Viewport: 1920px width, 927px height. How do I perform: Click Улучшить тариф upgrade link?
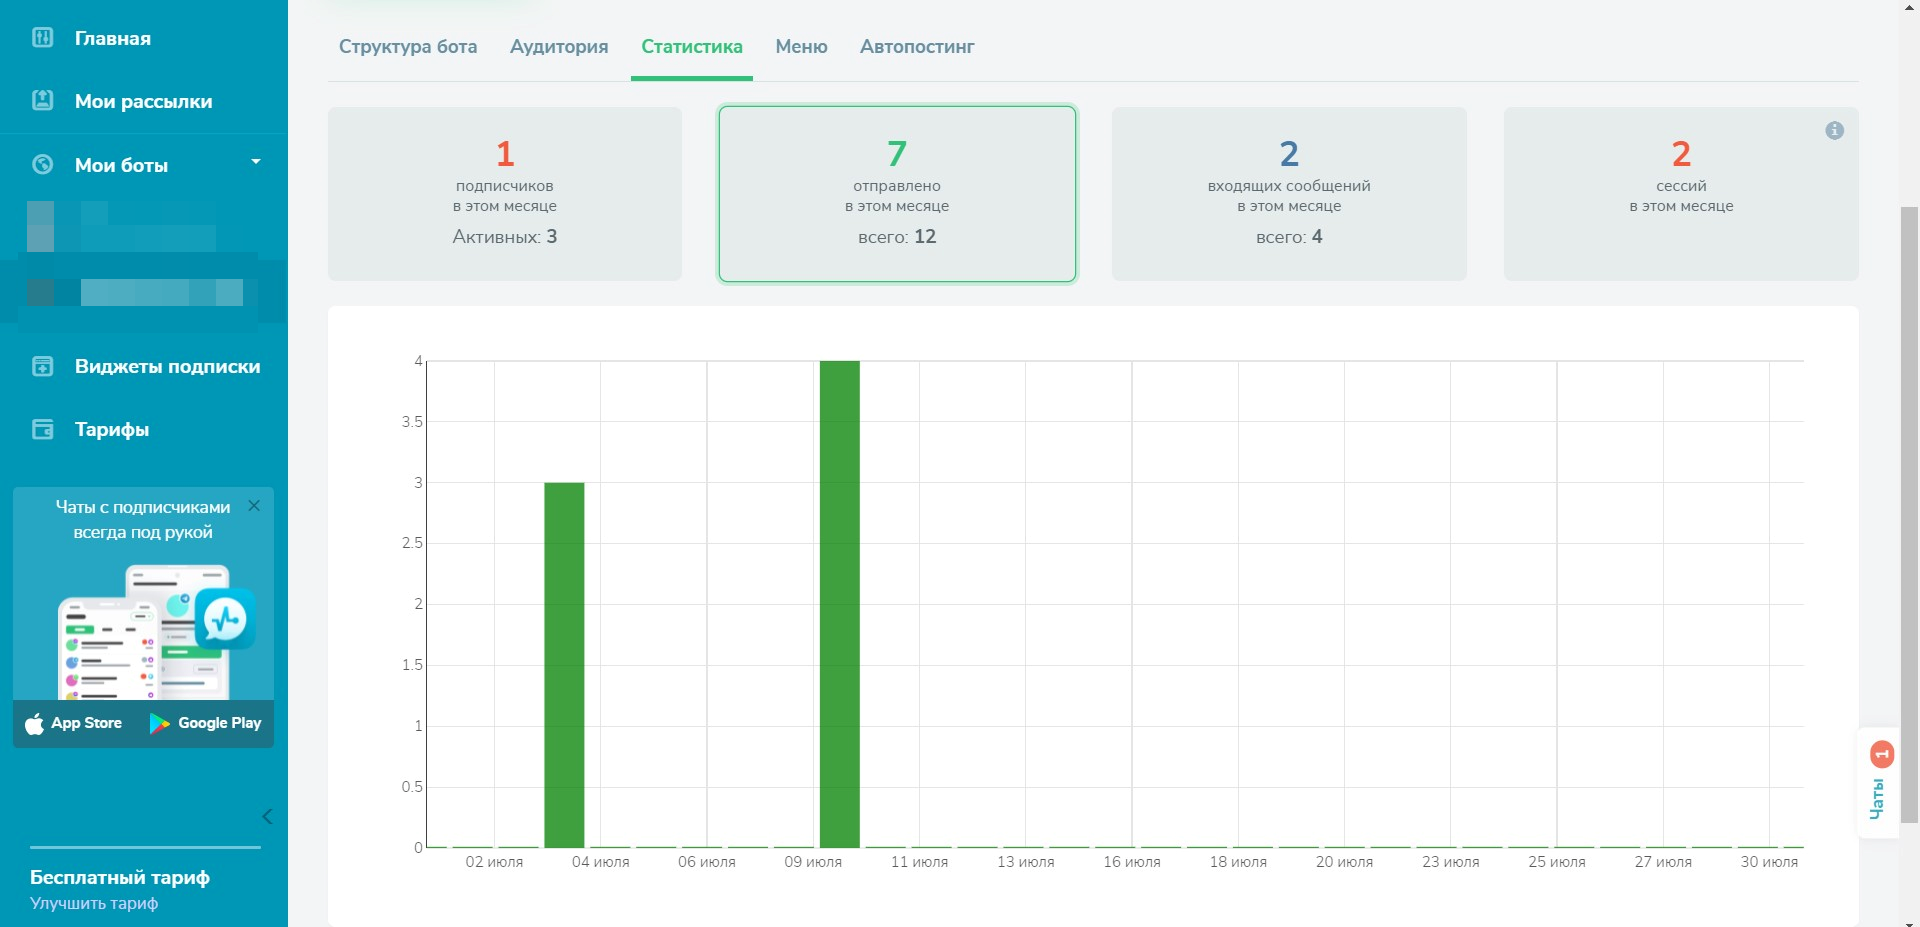coord(94,904)
